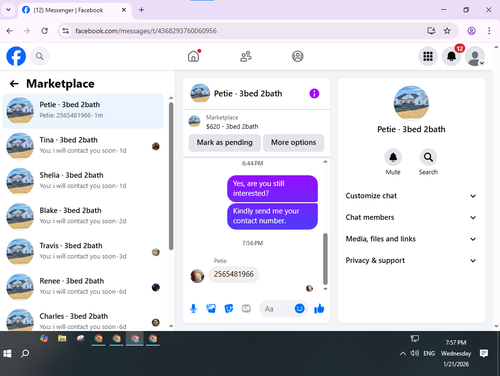View site information icon in address bar
The width and height of the screenshot is (500, 376).
pos(66,31)
